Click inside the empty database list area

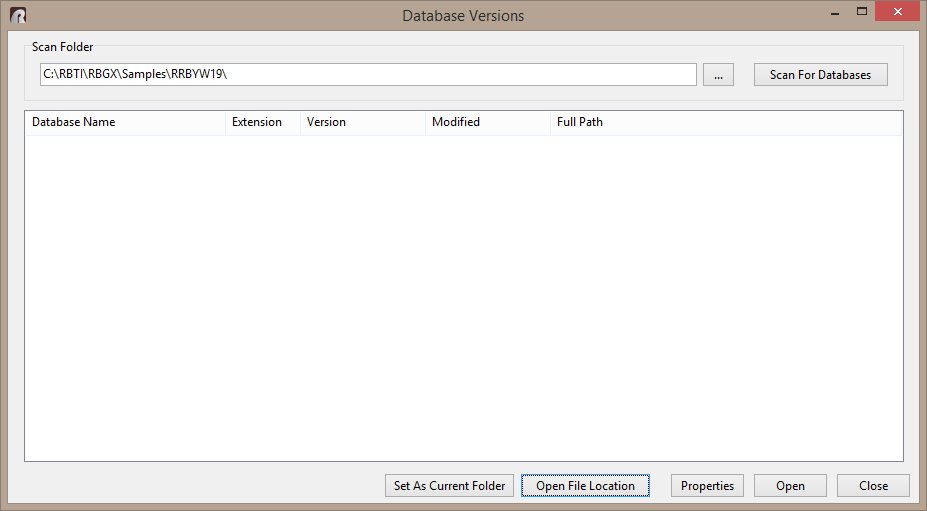(463, 298)
